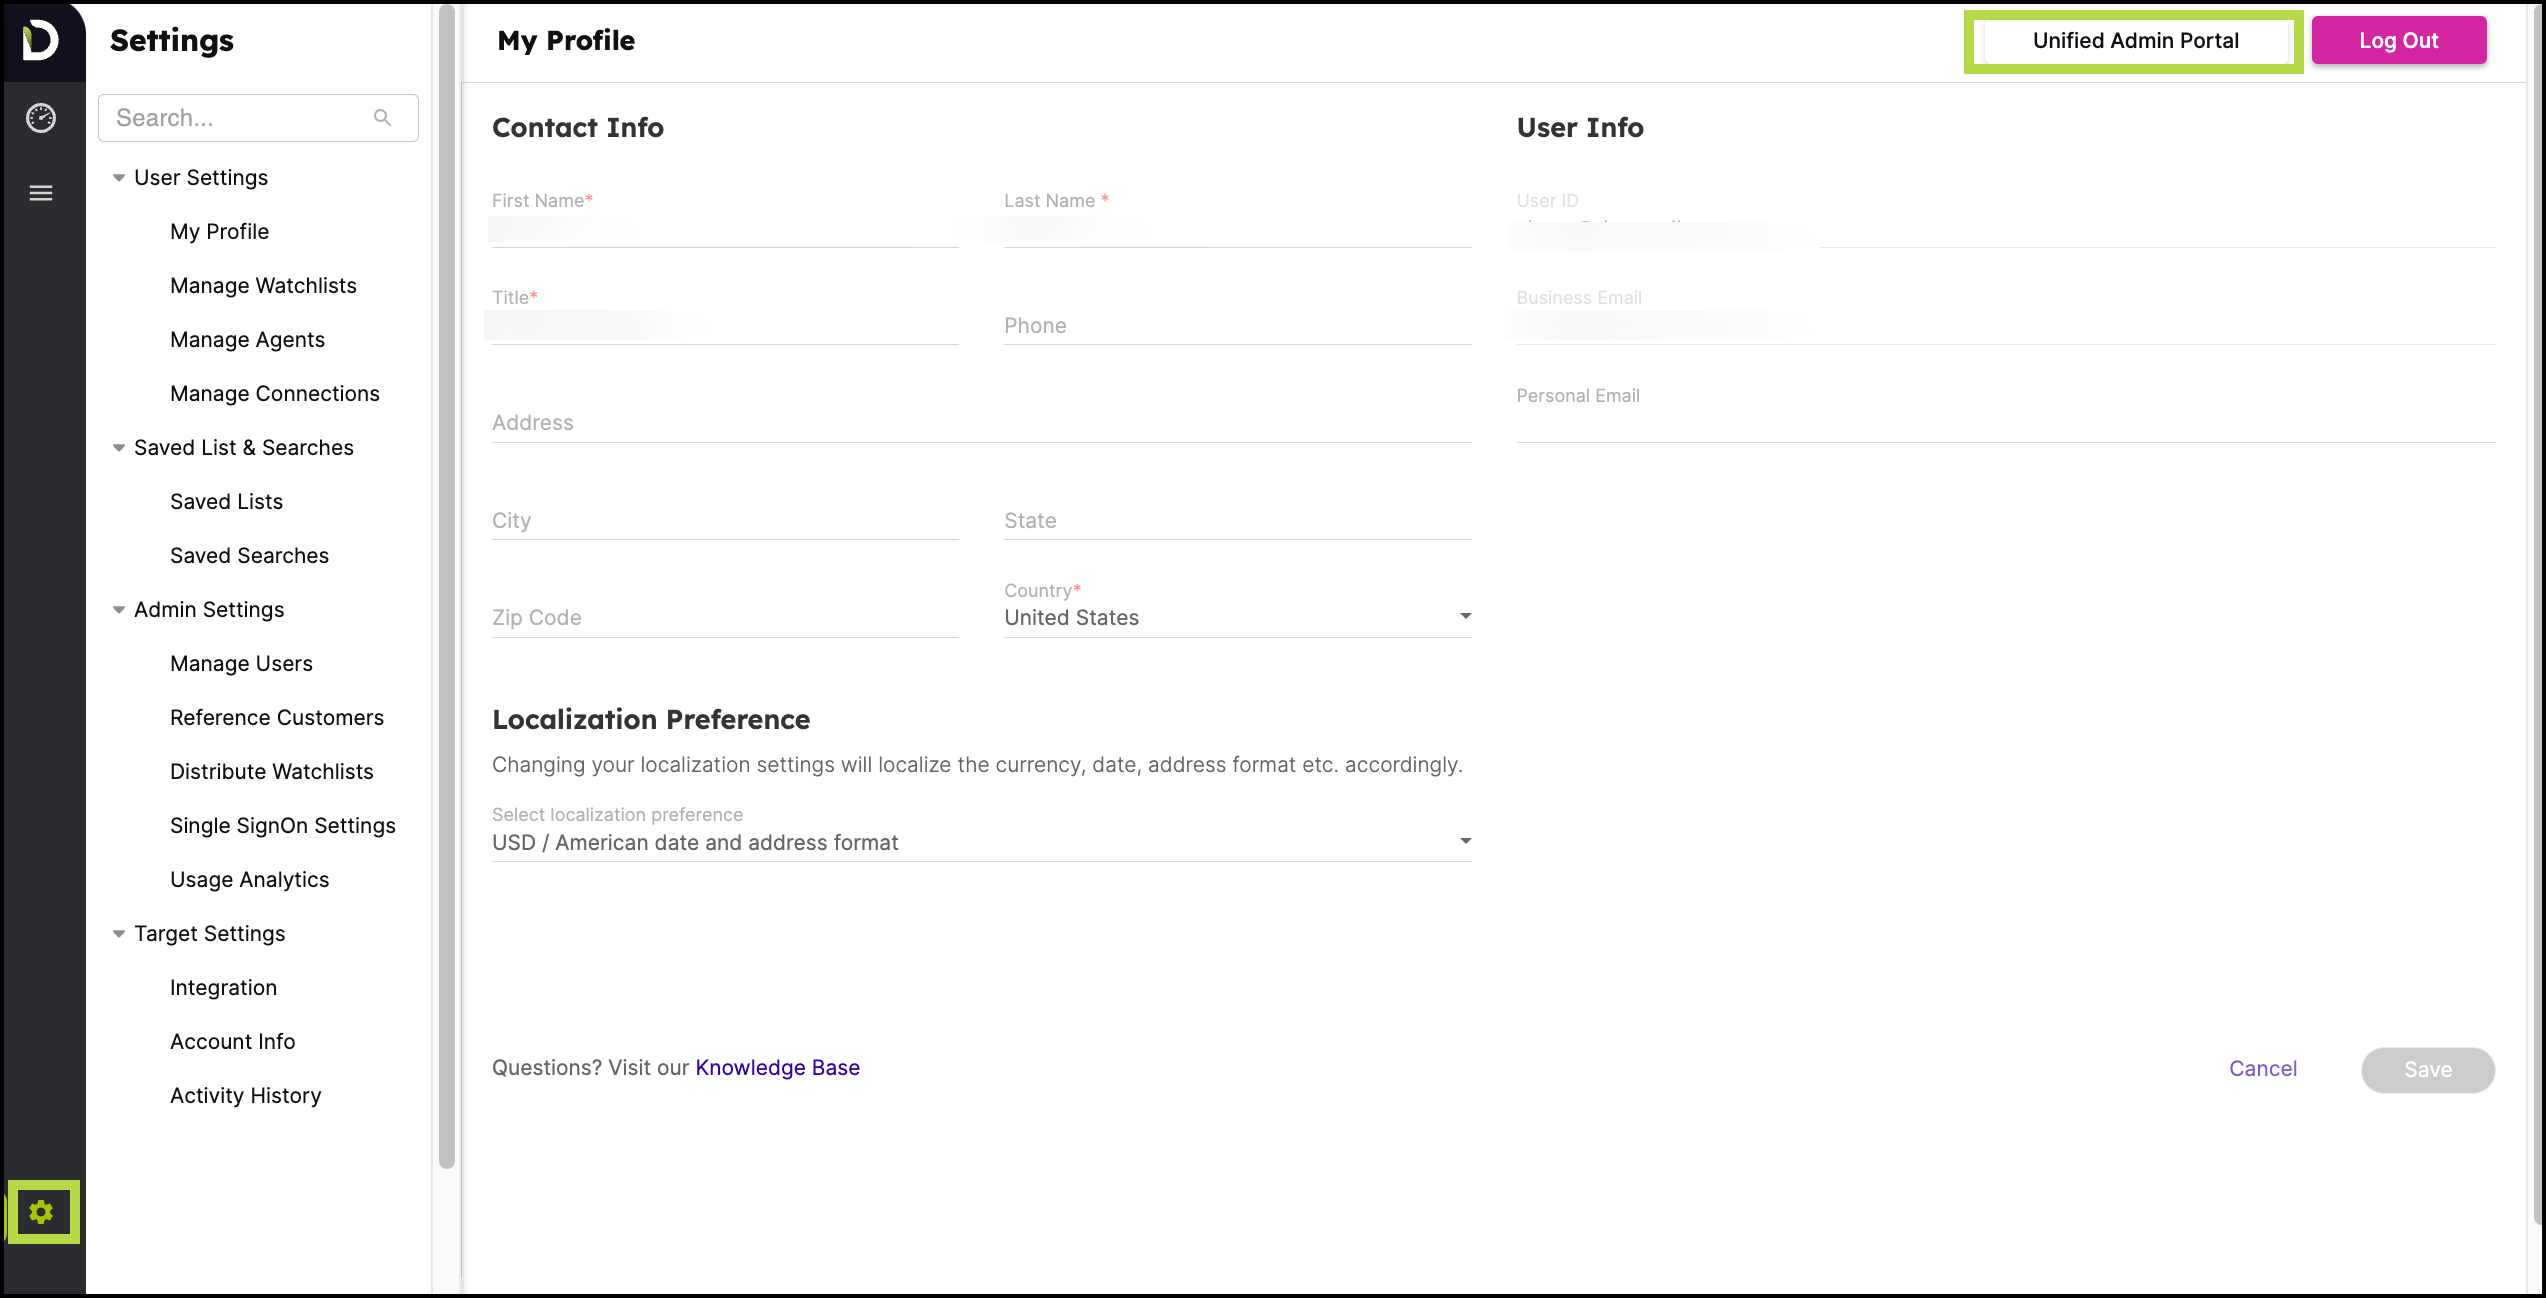
Task: Open Reference Customers
Action: (x=277, y=718)
